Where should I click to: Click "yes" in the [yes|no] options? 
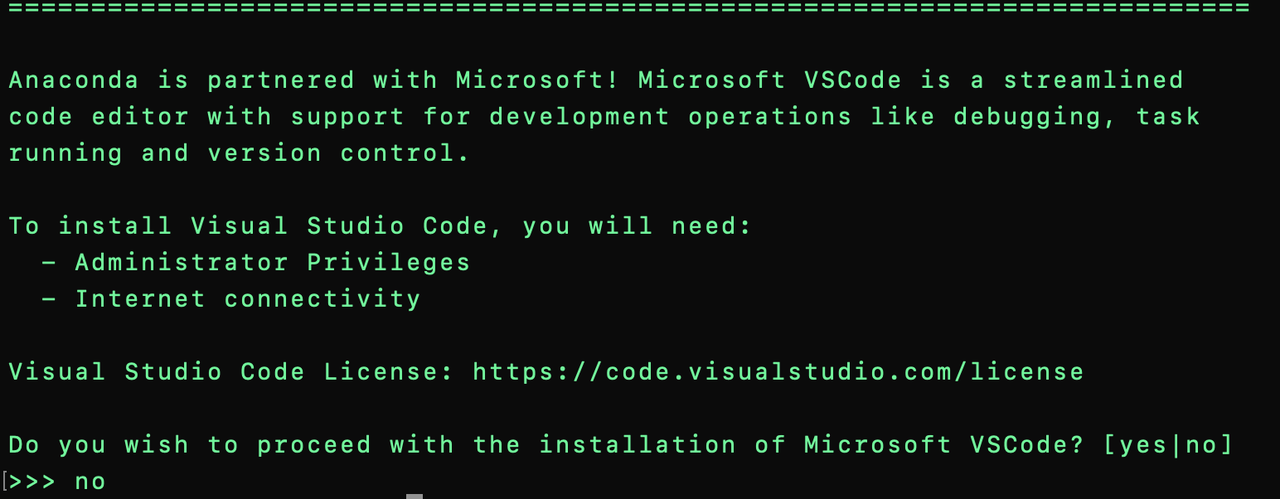point(1148,445)
